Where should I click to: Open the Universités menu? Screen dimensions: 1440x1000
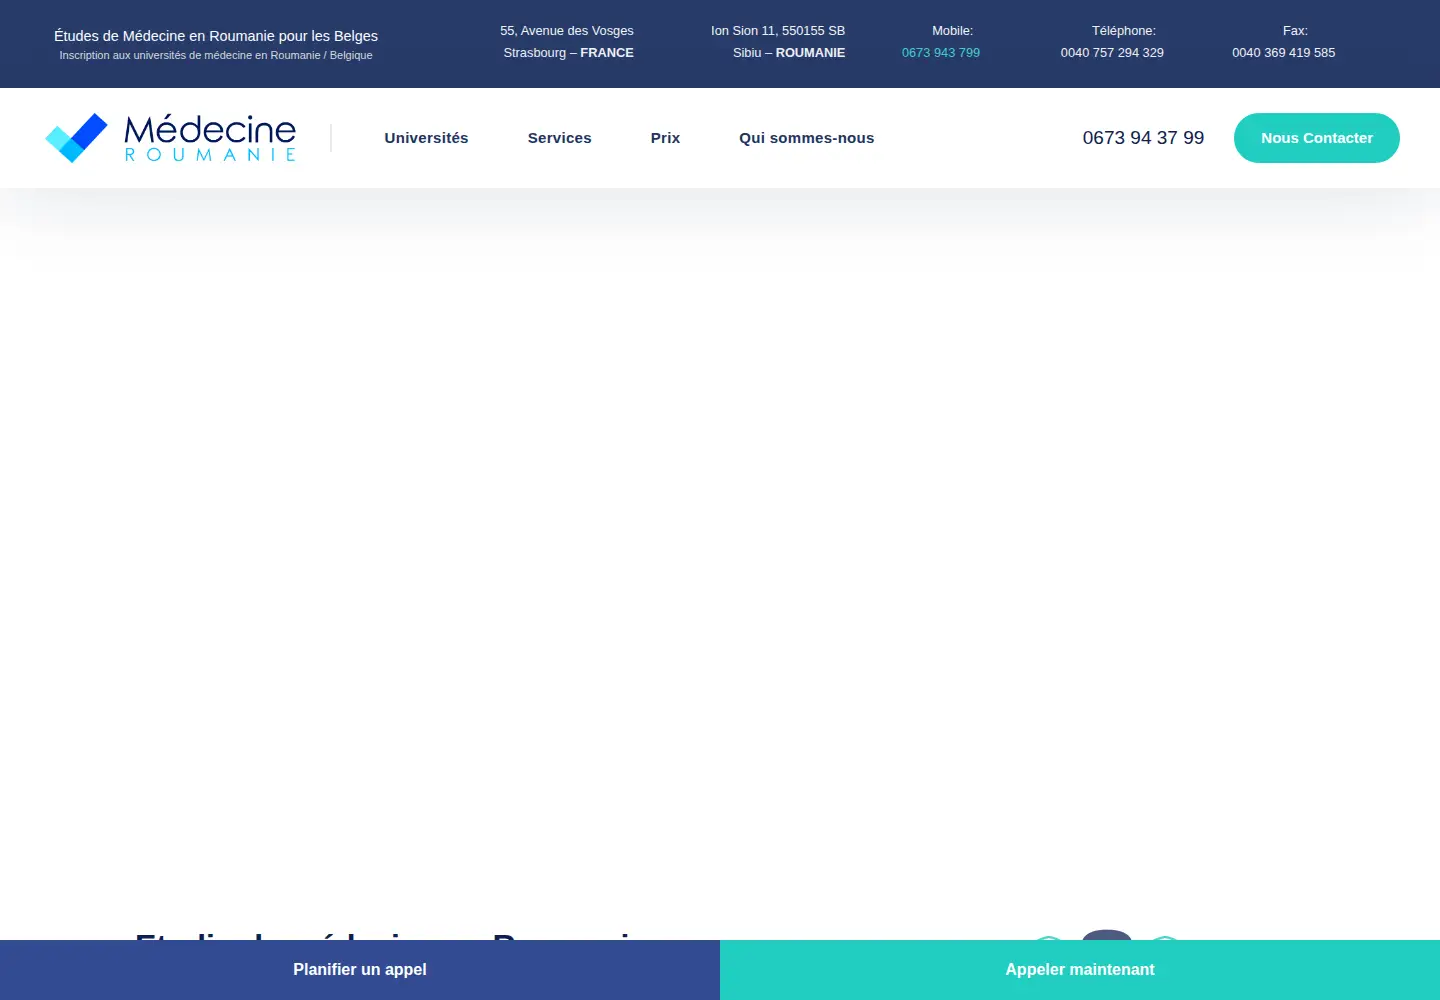click(426, 138)
